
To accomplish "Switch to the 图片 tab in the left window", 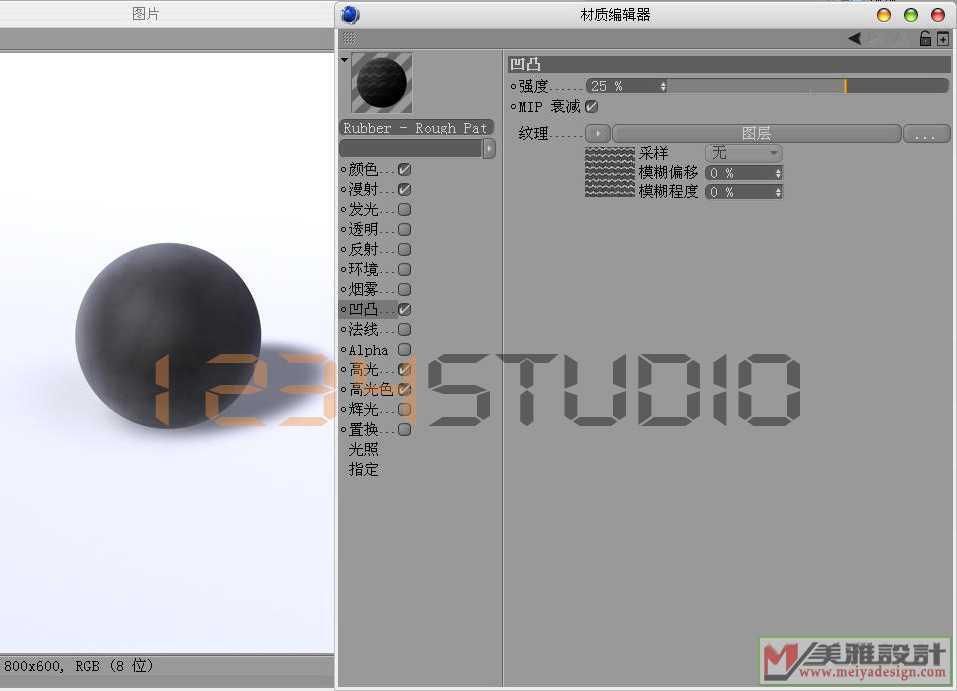I will 145,13.
